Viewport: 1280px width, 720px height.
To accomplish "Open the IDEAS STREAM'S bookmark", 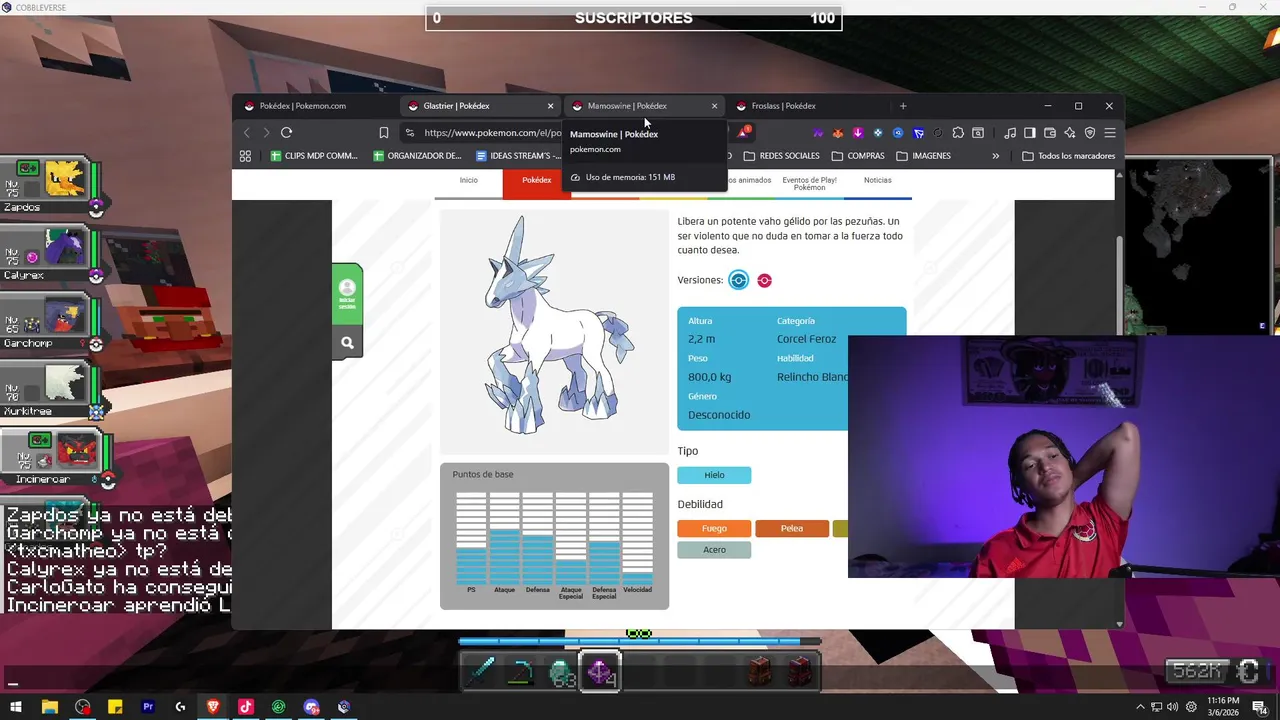I will pos(518,156).
